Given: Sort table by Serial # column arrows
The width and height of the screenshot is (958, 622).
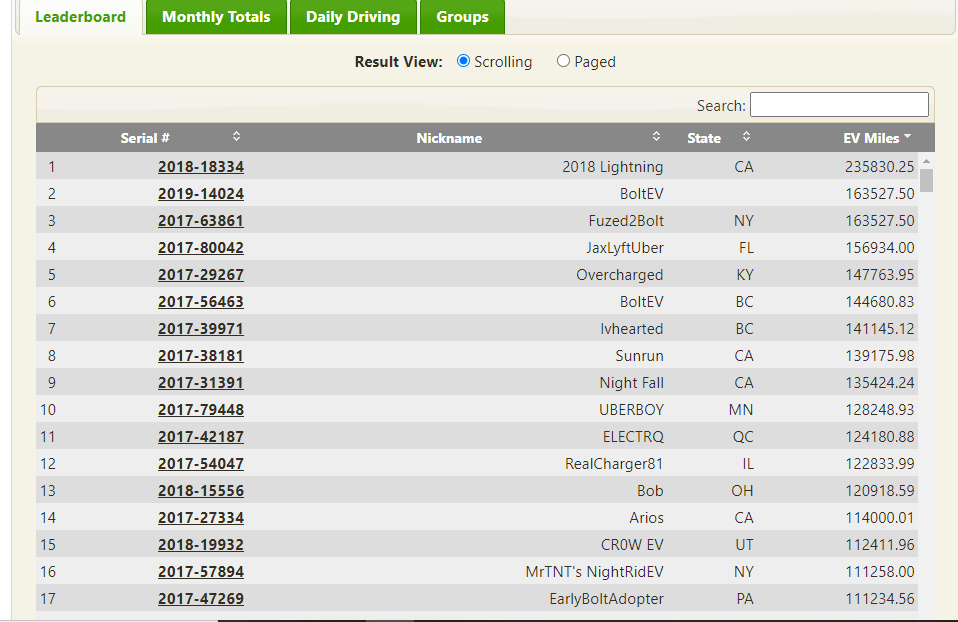Looking at the screenshot, I should pos(236,137).
